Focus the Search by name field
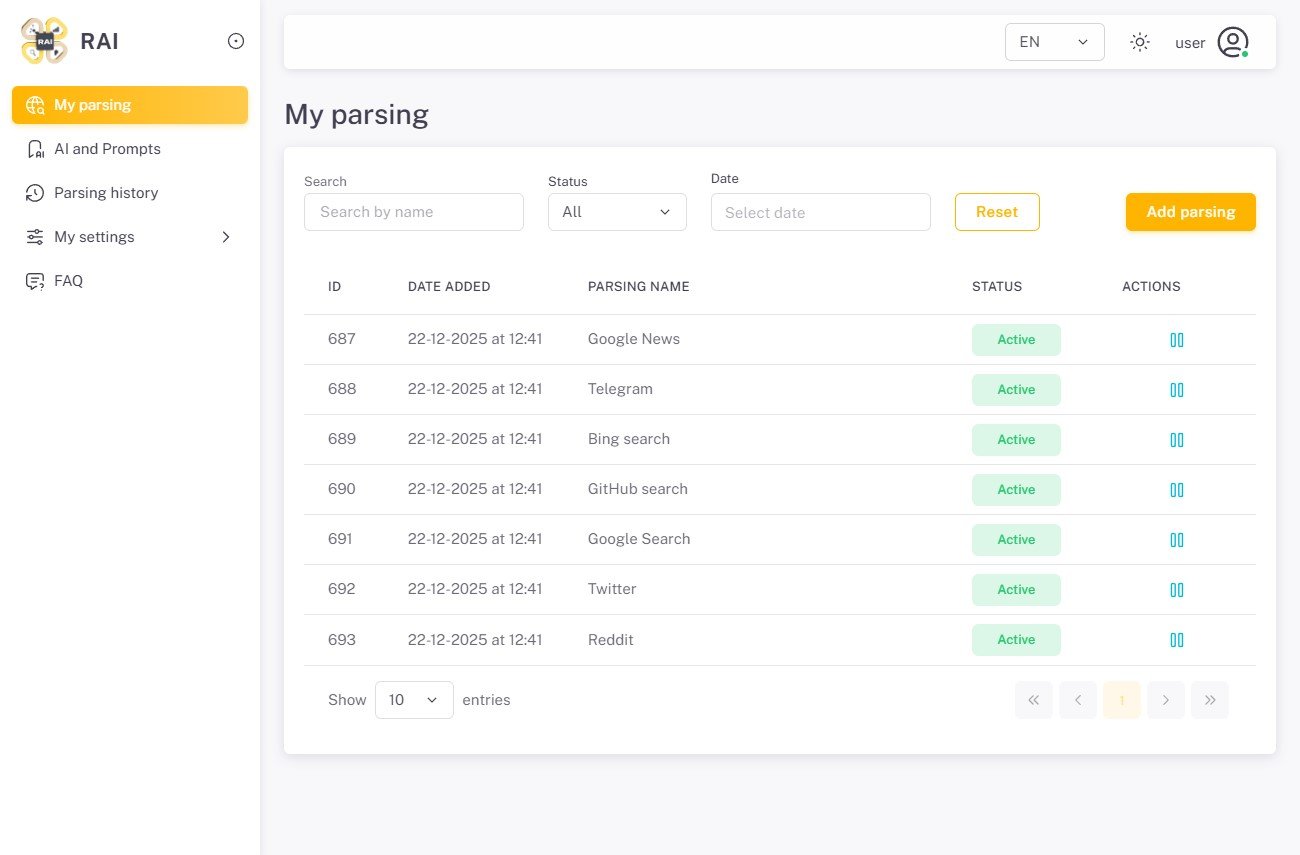 pos(413,212)
